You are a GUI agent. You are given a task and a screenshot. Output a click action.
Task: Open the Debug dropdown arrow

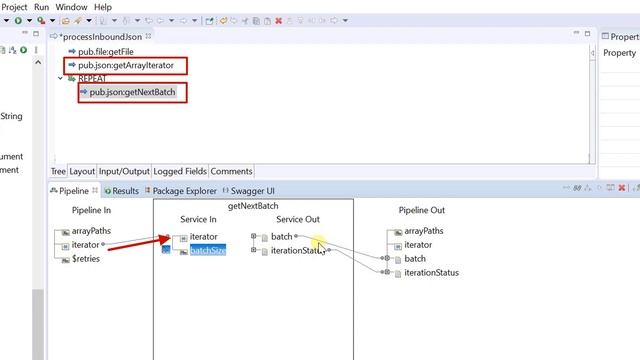[x=53, y=20]
